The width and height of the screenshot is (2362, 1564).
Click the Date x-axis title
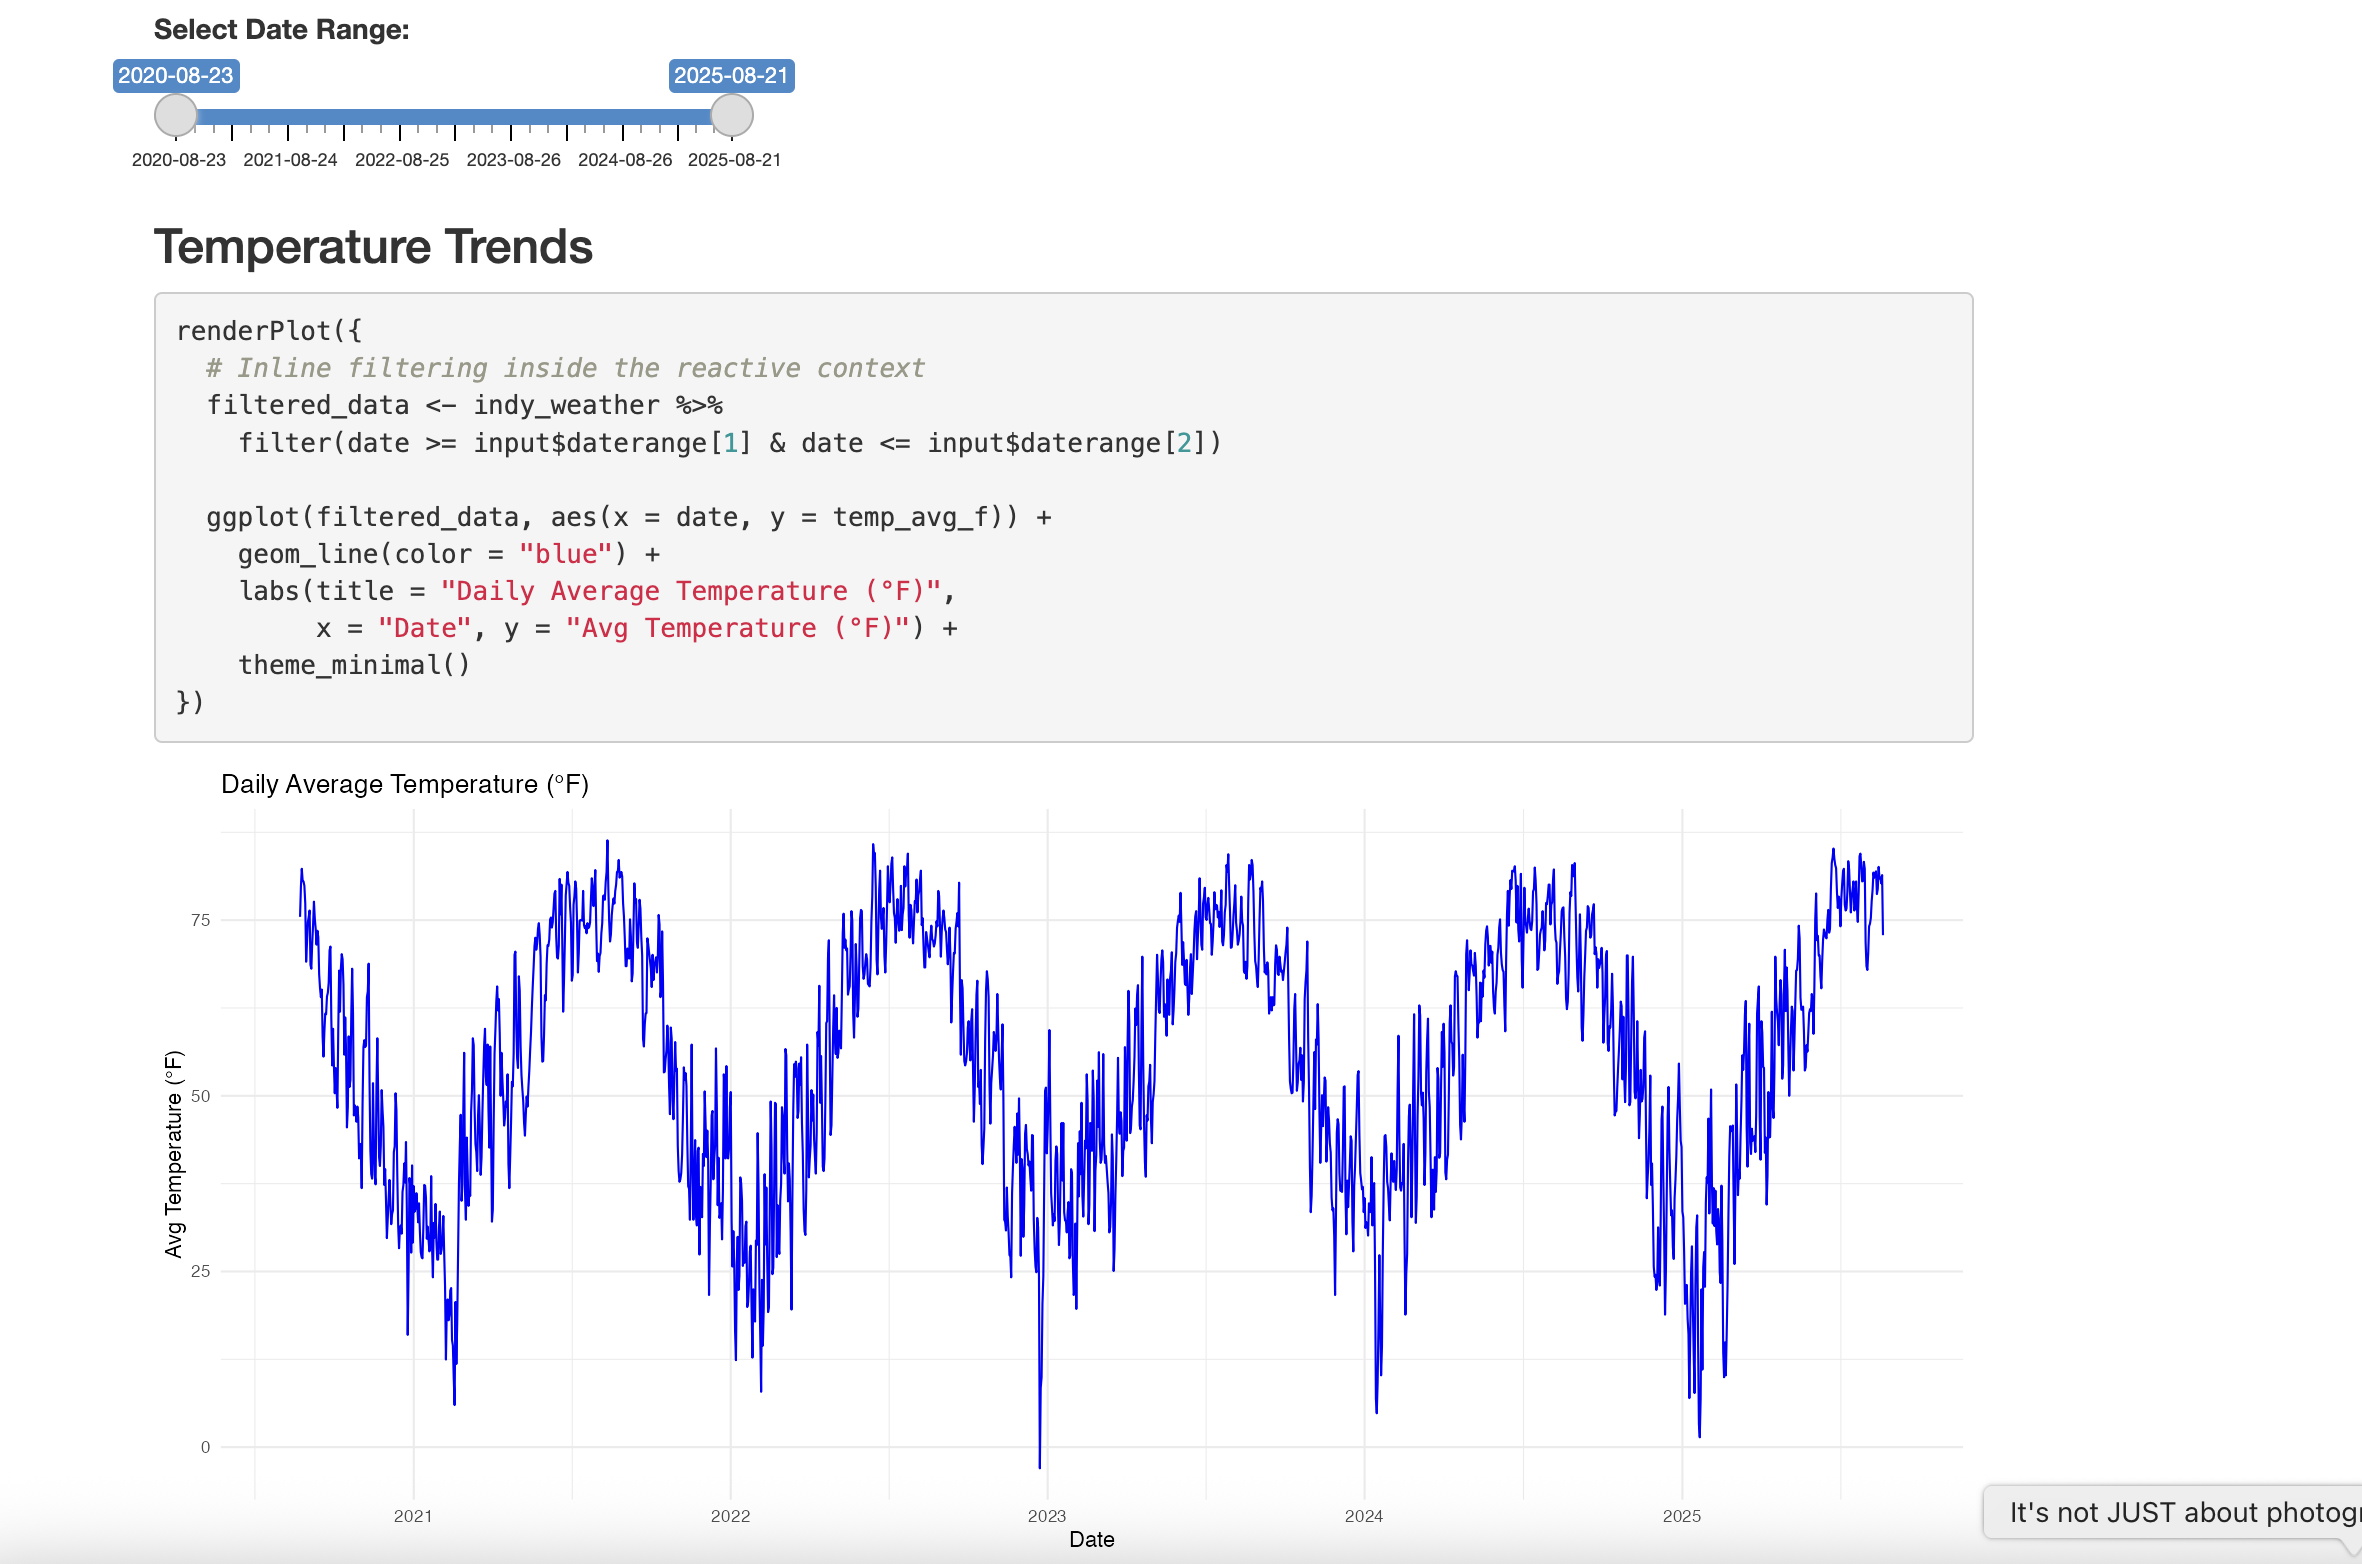coord(1091,1540)
